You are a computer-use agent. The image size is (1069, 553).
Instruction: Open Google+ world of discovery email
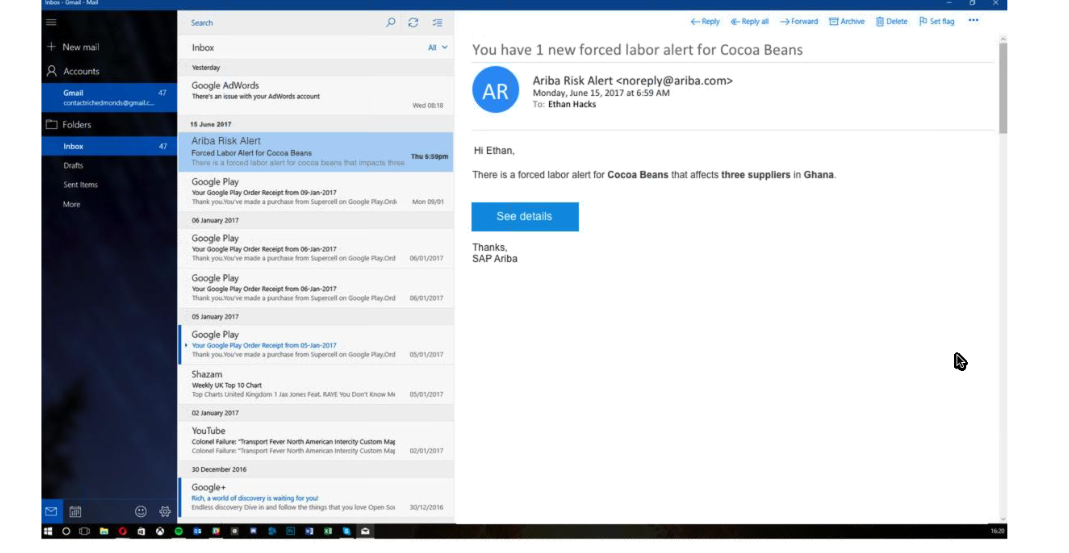316,497
